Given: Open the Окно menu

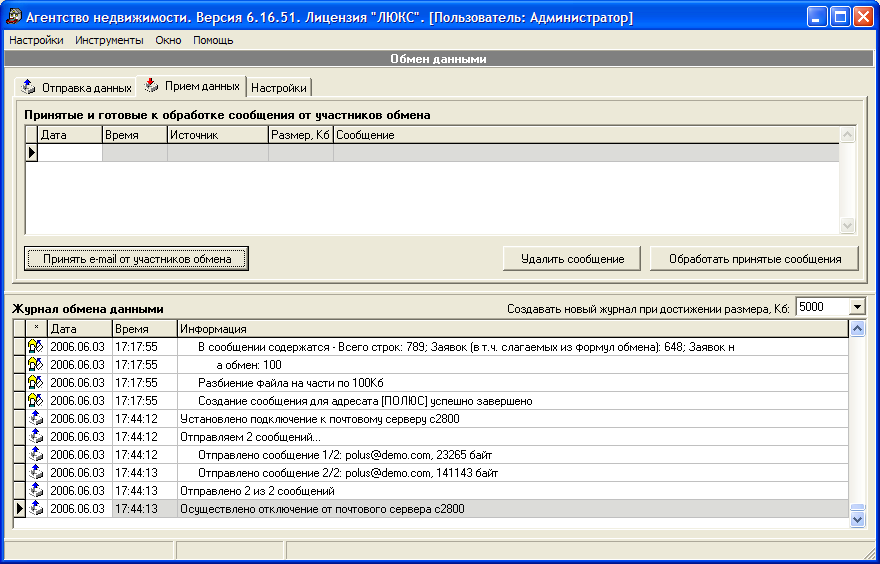Looking at the screenshot, I should click(x=168, y=40).
